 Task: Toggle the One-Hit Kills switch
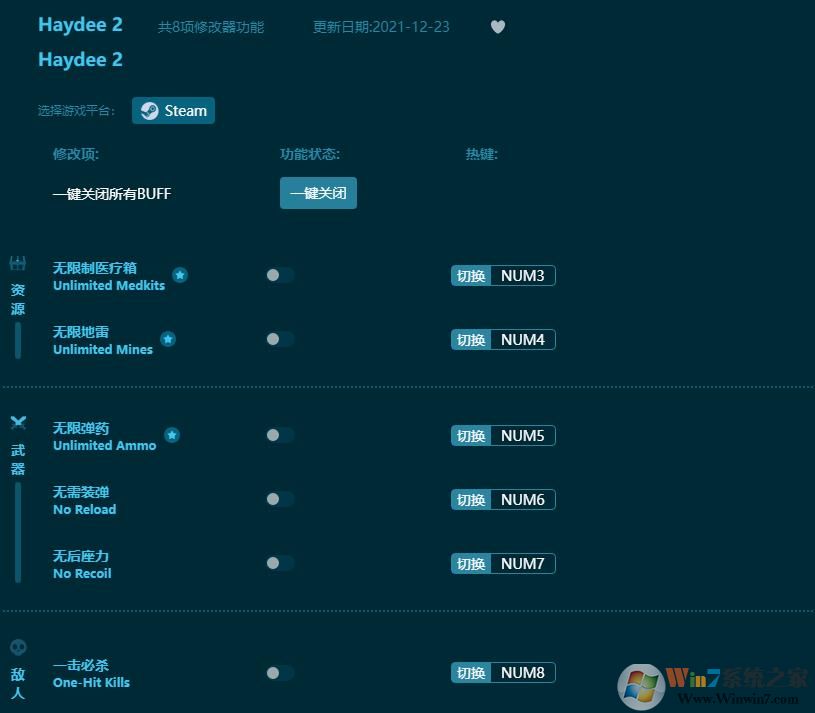[x=280, y=673]
